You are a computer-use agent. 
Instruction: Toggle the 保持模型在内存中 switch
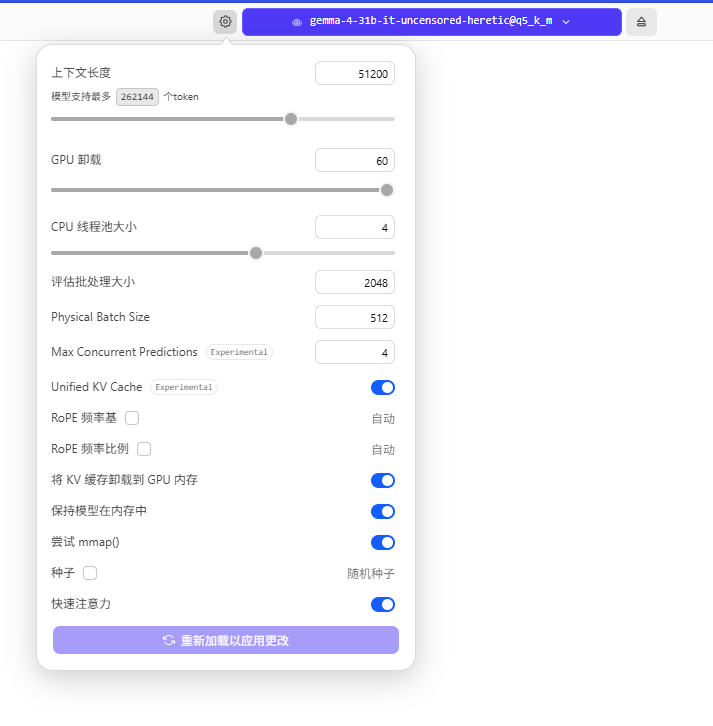383,512
